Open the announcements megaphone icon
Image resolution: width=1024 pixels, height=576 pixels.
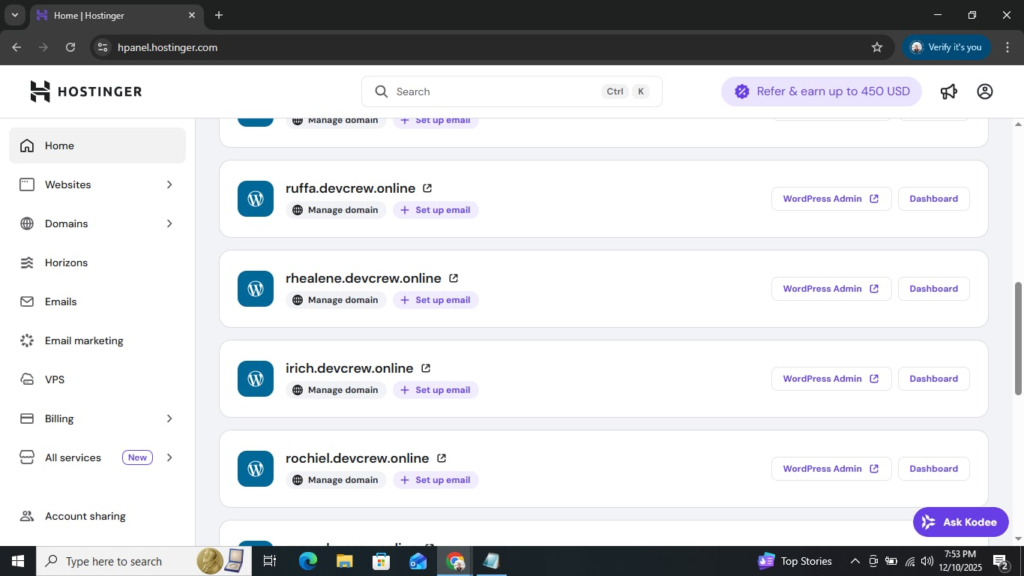(948, 92)
